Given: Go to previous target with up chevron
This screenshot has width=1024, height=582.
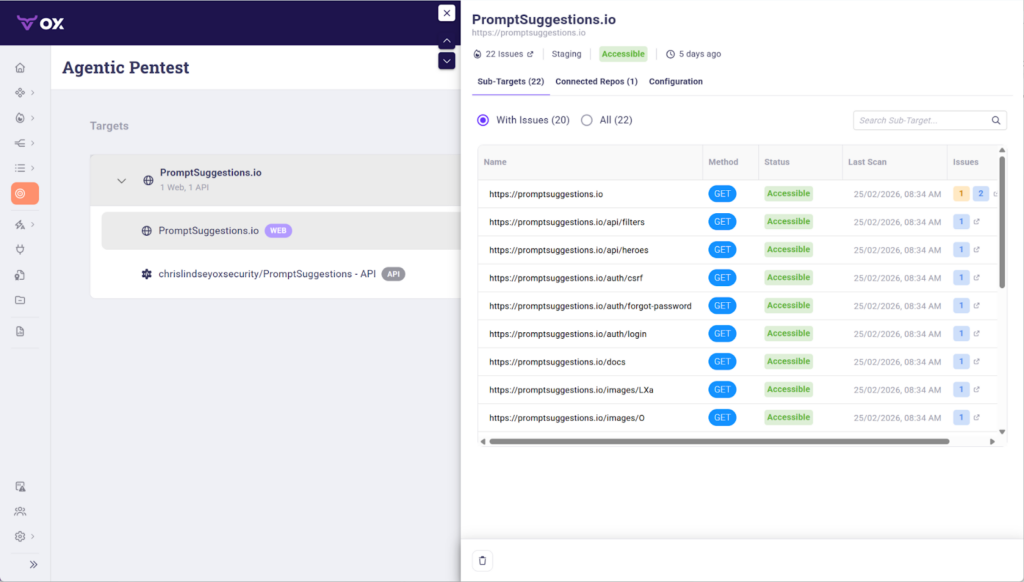Looking at the screenshot, I should click(447, 41).
